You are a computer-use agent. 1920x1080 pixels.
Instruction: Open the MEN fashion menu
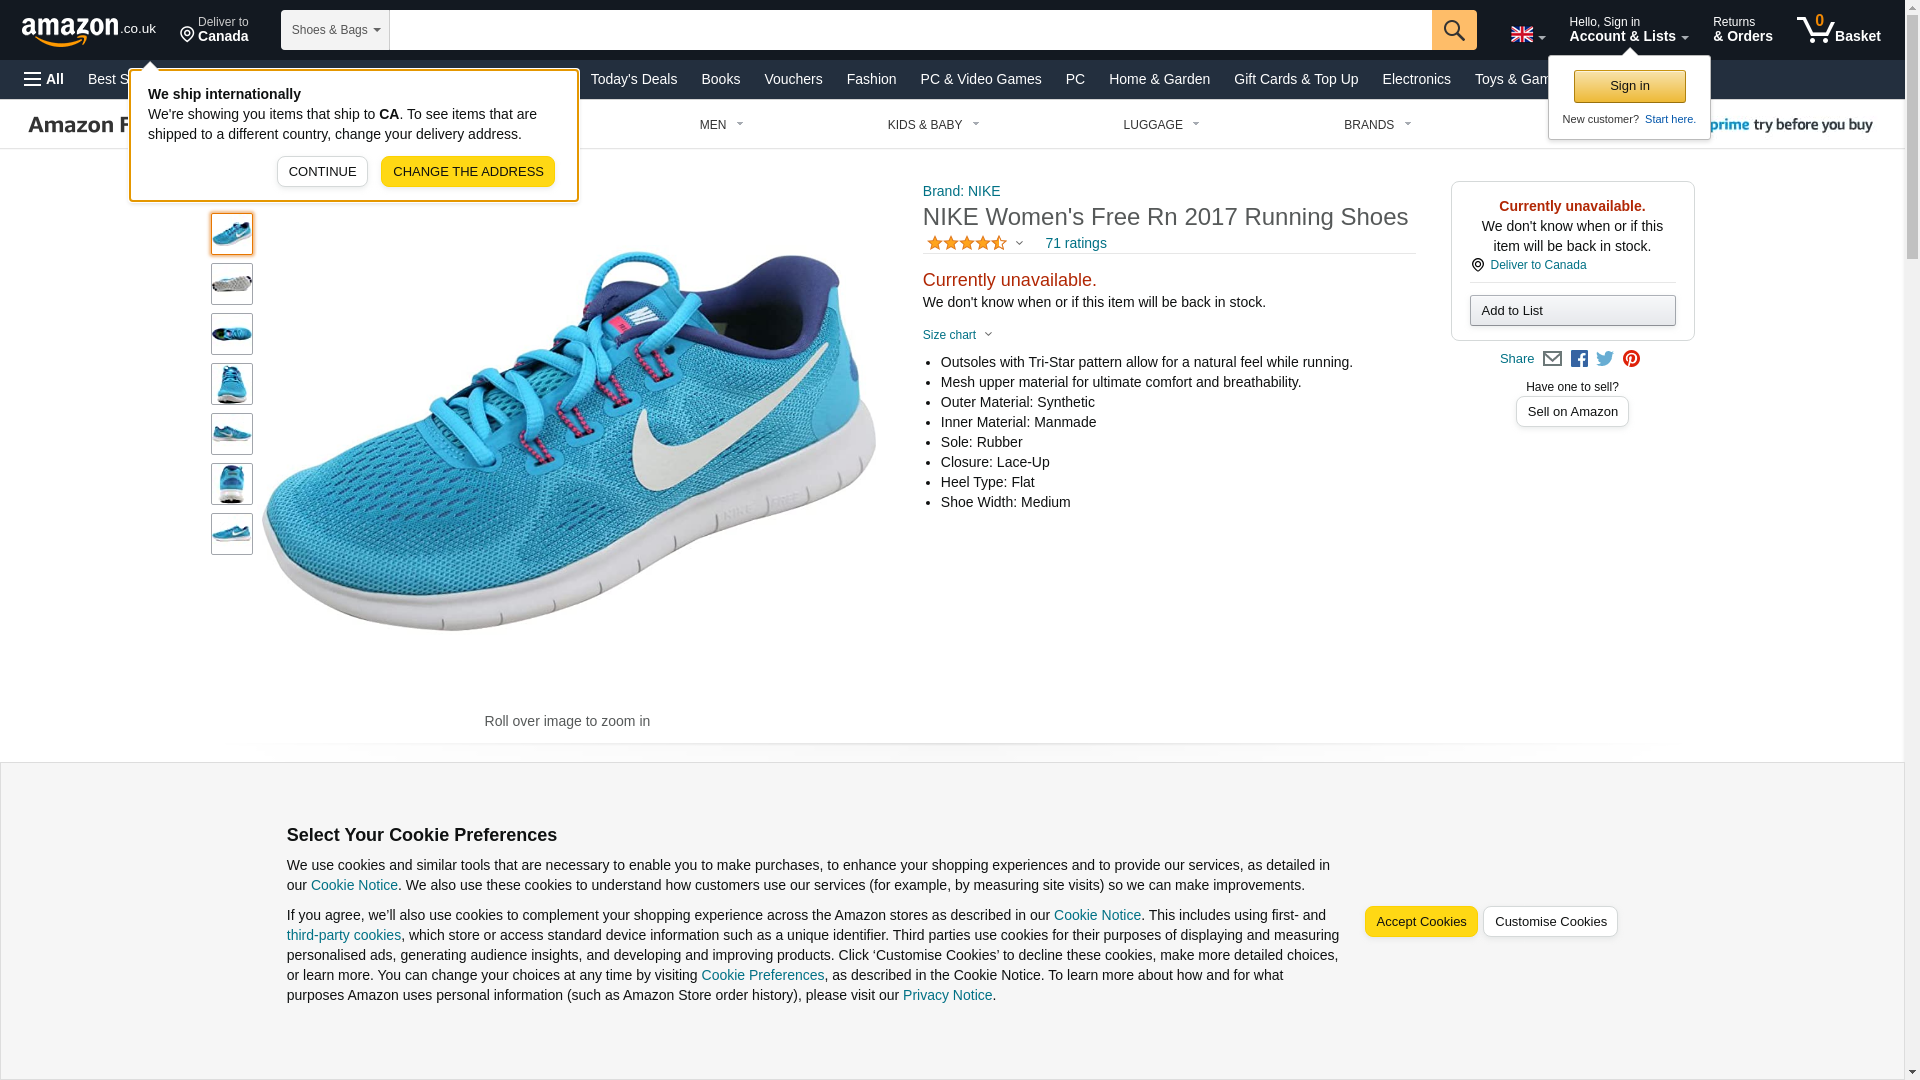721,125
